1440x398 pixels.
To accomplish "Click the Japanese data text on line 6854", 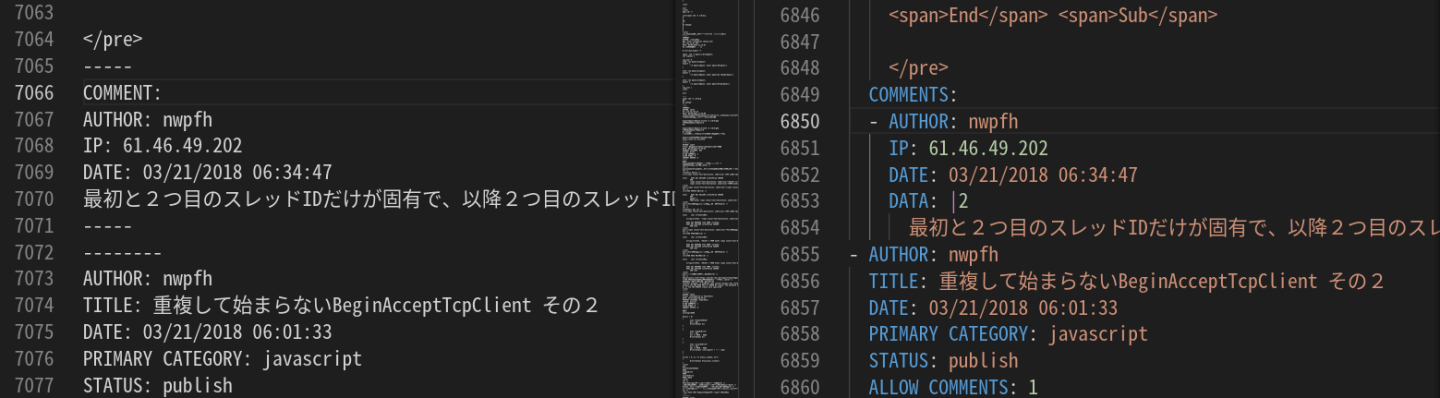I will point(1174,227).
